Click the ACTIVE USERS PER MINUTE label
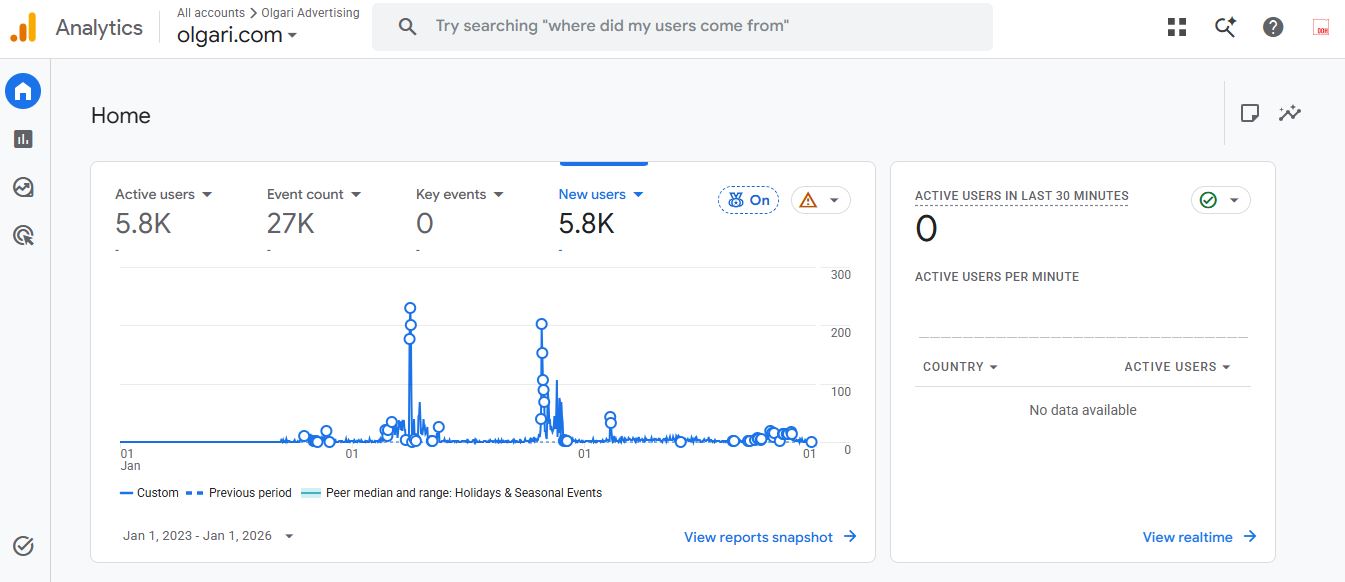This screenshot has height=582, width=1345. click(x=997, y=277)
